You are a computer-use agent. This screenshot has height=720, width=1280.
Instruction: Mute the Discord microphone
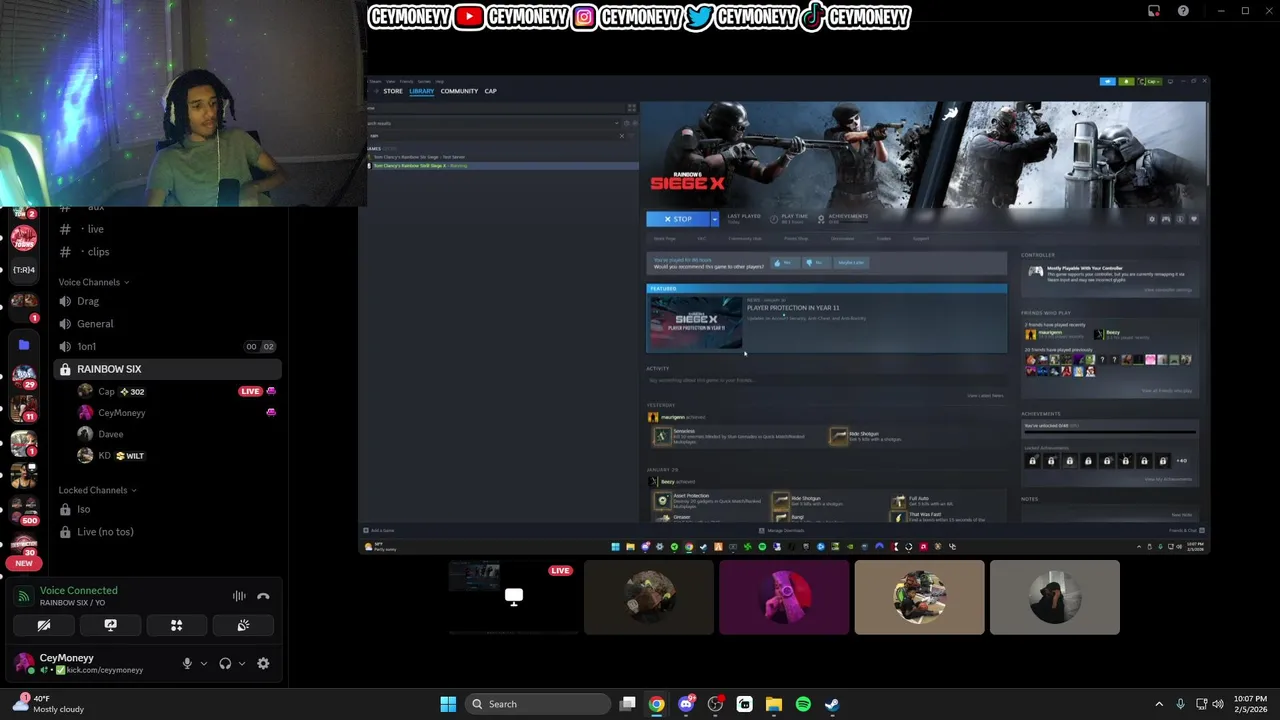click(x=187, y=663)
